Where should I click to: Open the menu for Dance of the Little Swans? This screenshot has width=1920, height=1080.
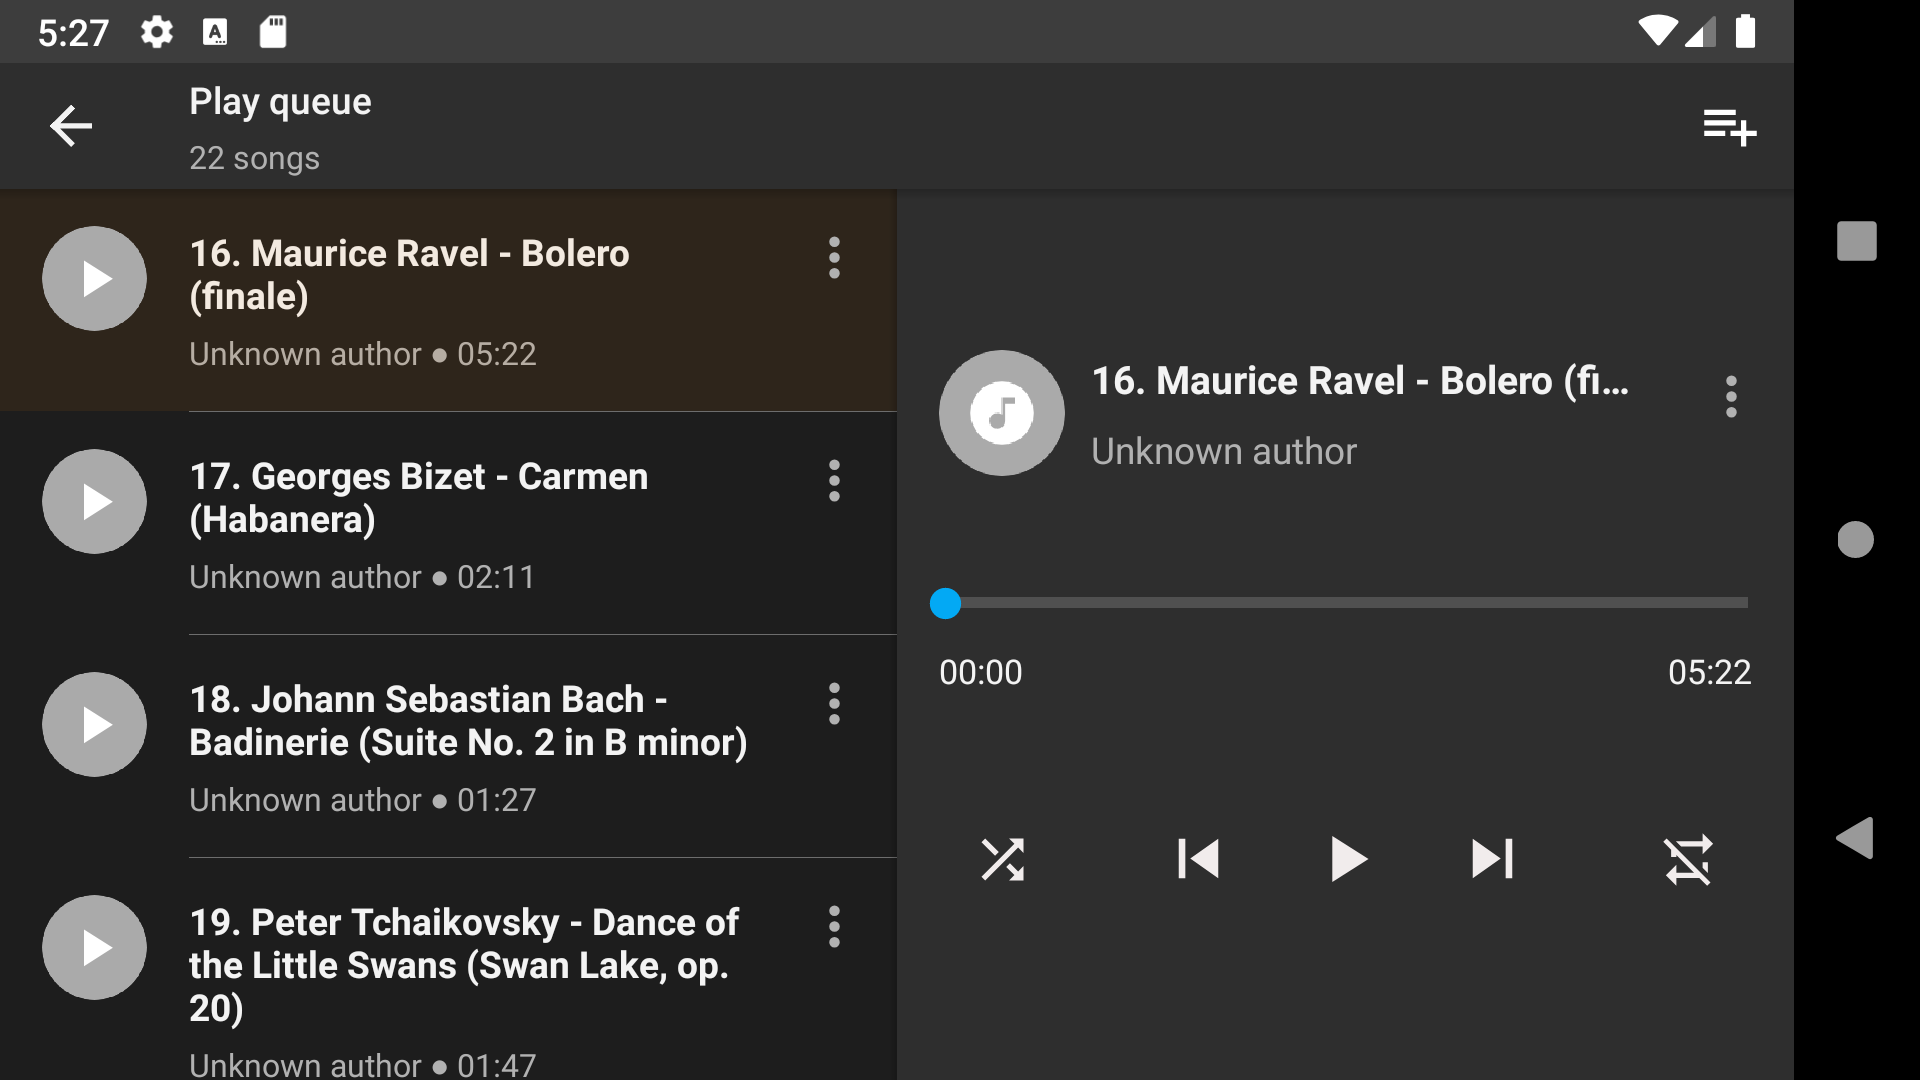pos(834,926)
